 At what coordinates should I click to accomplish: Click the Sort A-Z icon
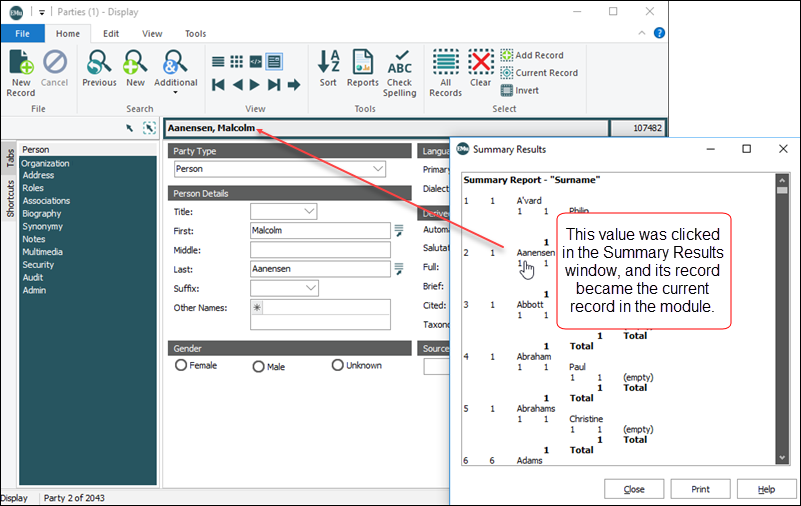(x=328, y=66)
